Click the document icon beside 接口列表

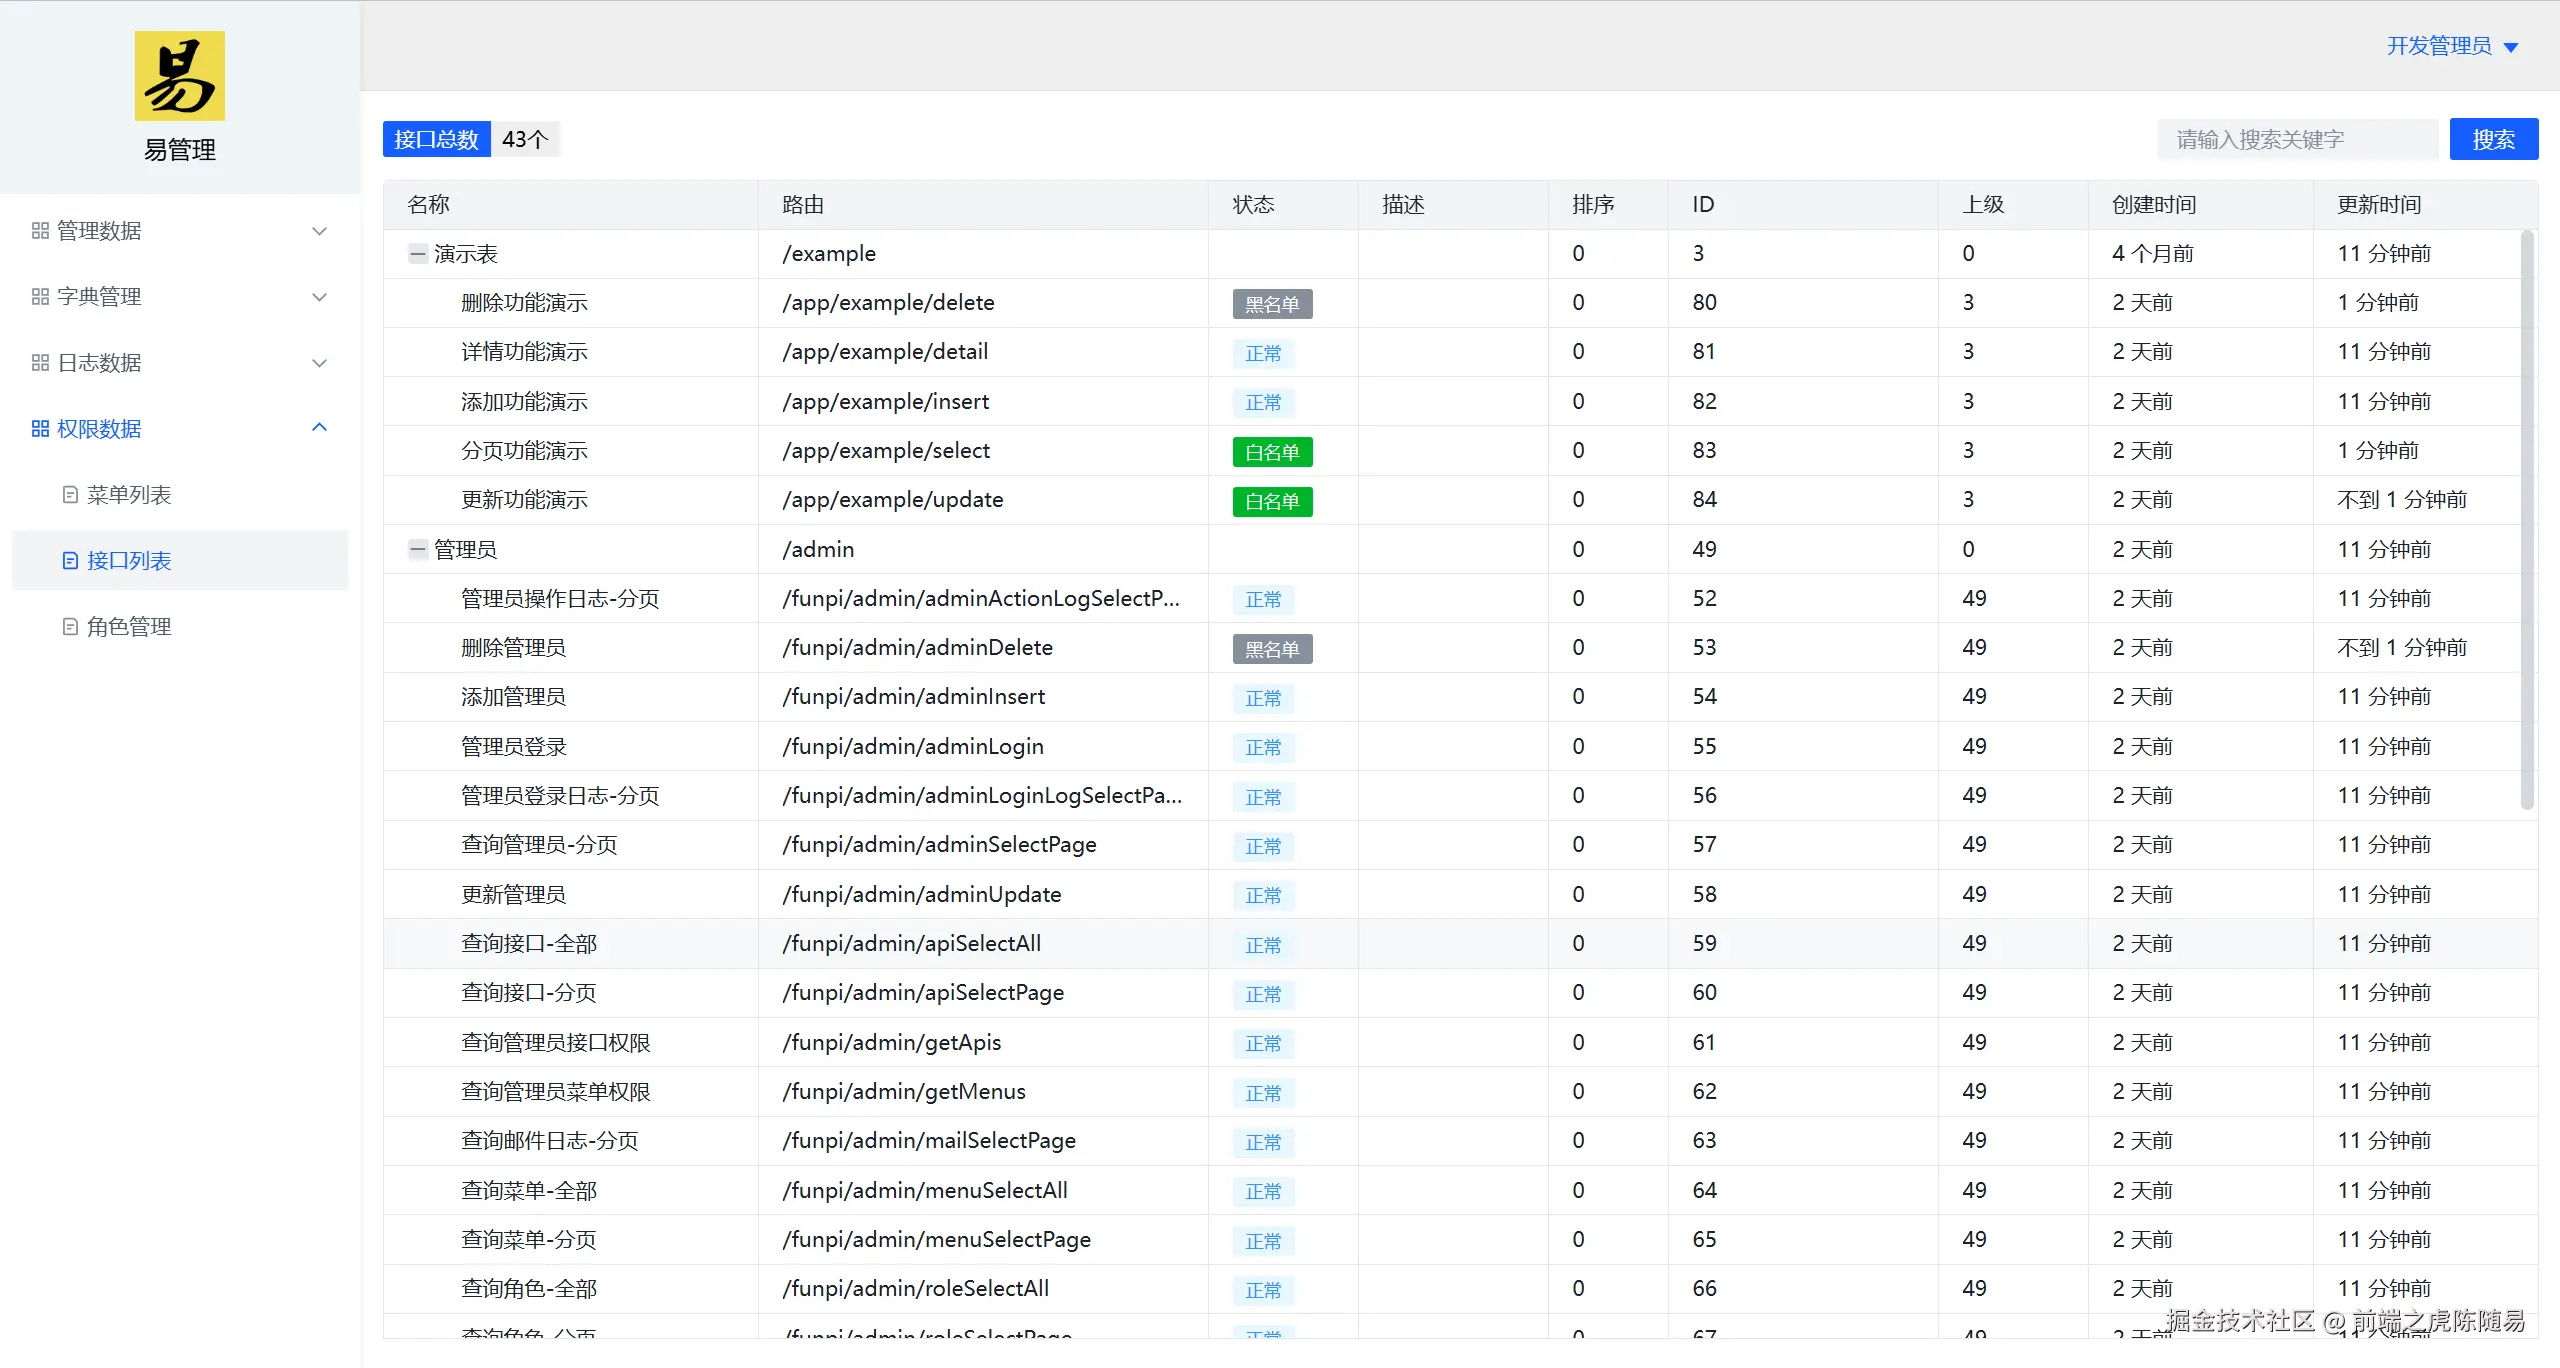tap(70, 561)
